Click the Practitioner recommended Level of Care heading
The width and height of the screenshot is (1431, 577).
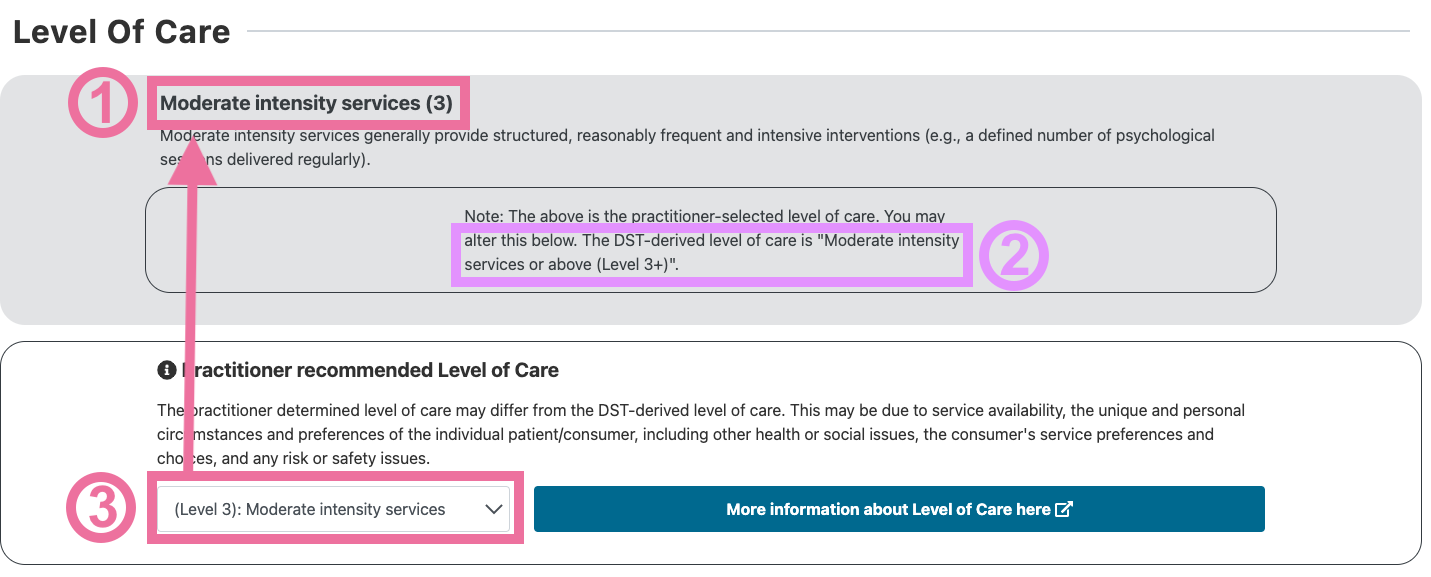[370, 370]
